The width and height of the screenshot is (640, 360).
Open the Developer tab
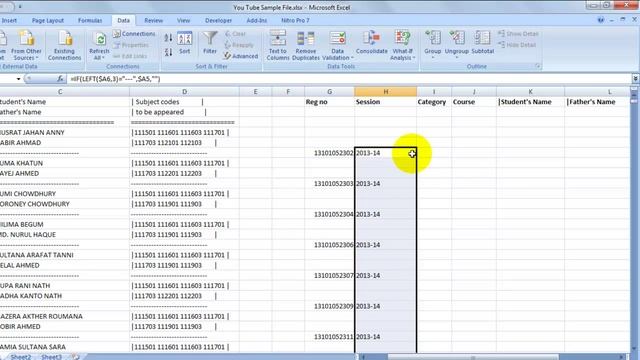218,20
